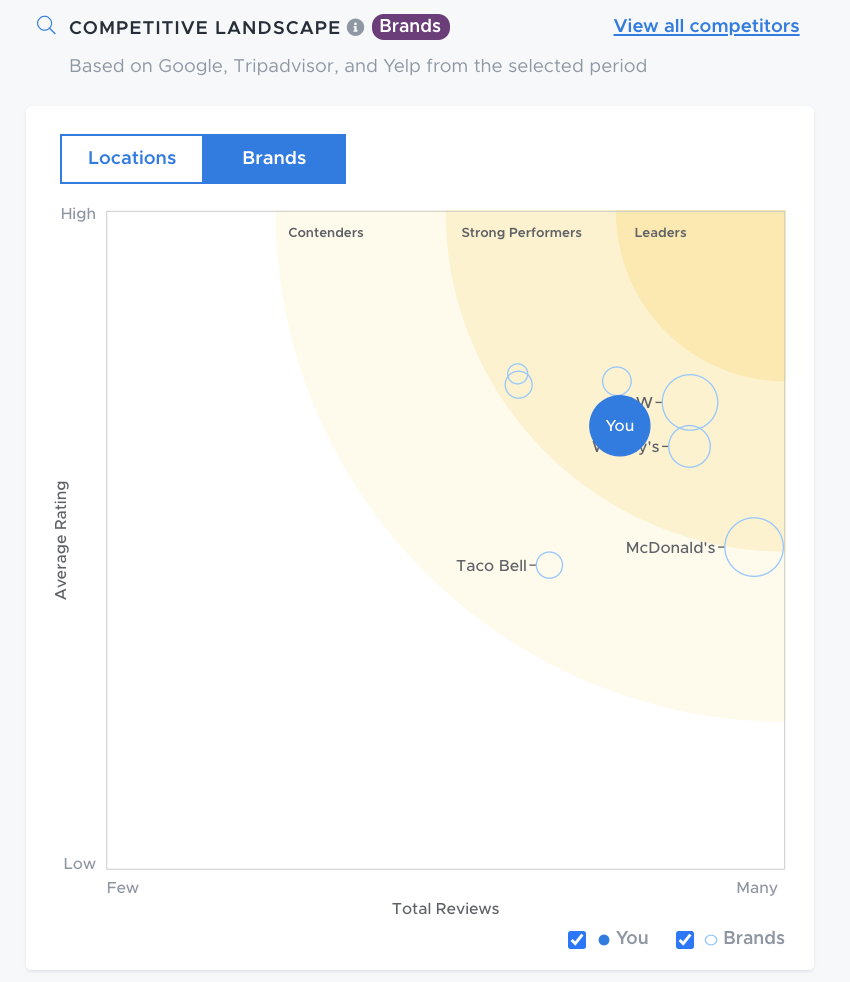
Task: Toggle the Brands legend checkbox
Action: 685,939
